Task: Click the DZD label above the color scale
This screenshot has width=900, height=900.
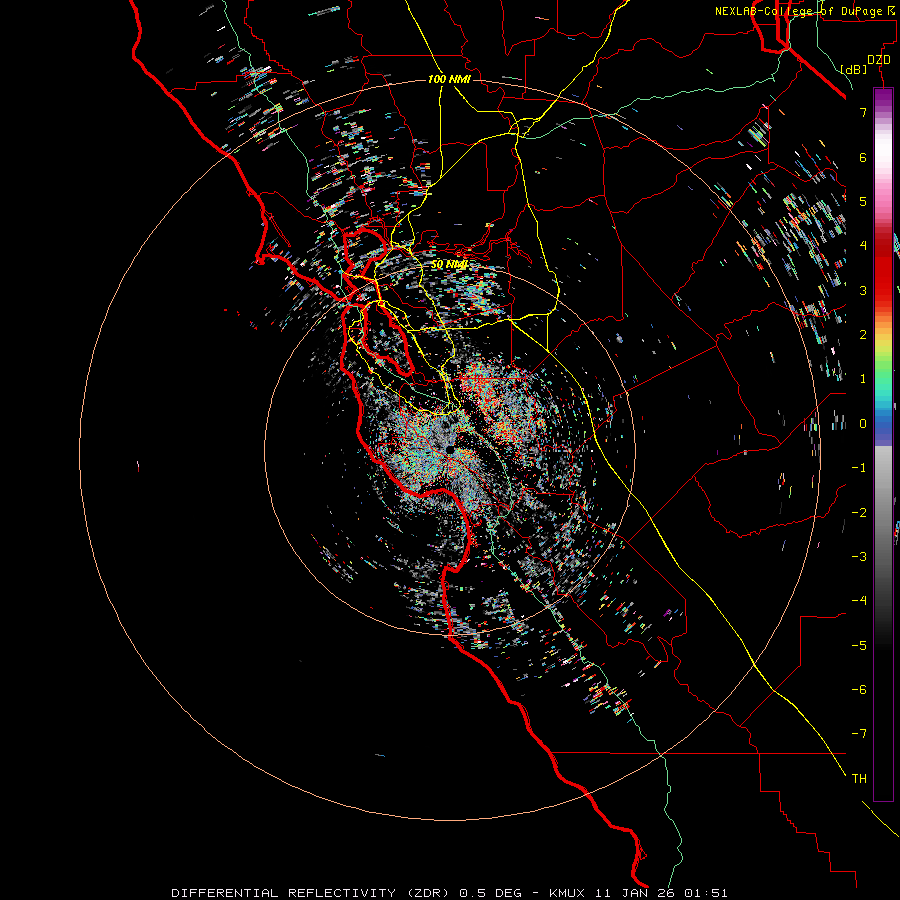Action: [x=879, y=60]
